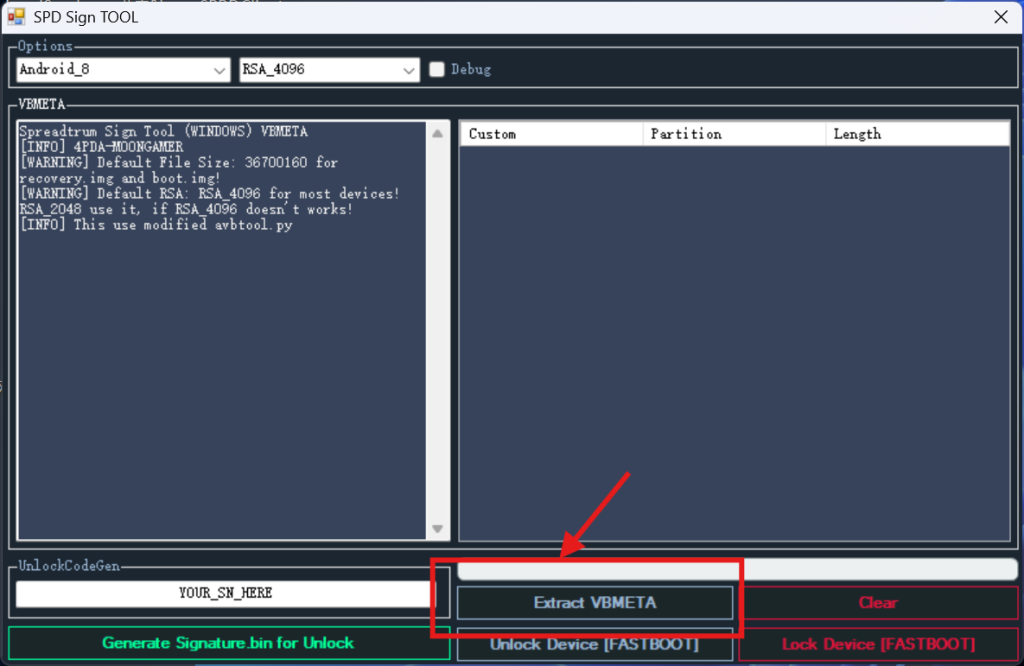Click Lock Device [FASTBOOT] button

pyautogui.click(x=878, y=644)
